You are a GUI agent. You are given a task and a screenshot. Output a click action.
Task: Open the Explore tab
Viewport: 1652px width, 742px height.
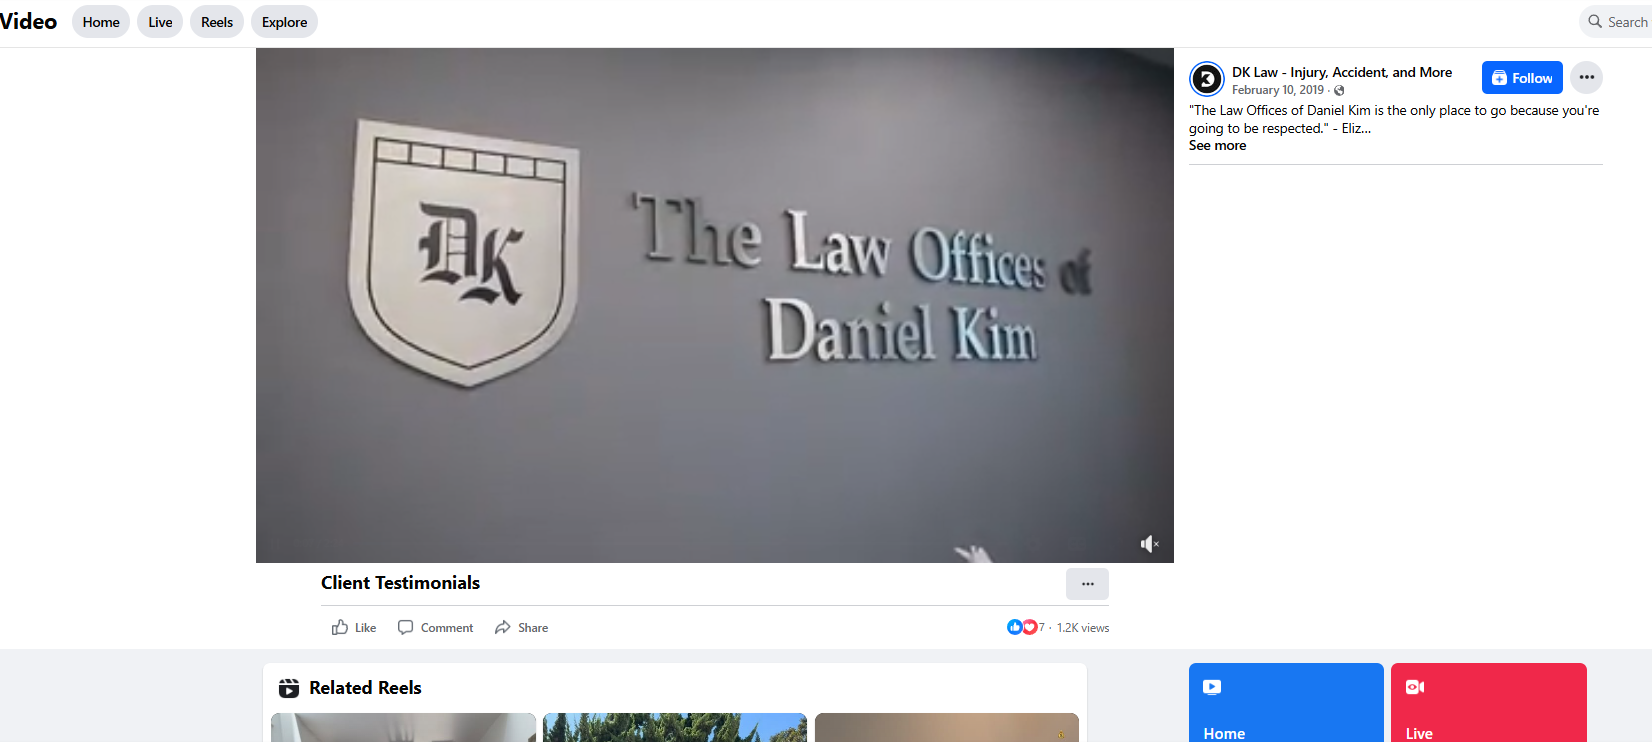click(284, 22)
